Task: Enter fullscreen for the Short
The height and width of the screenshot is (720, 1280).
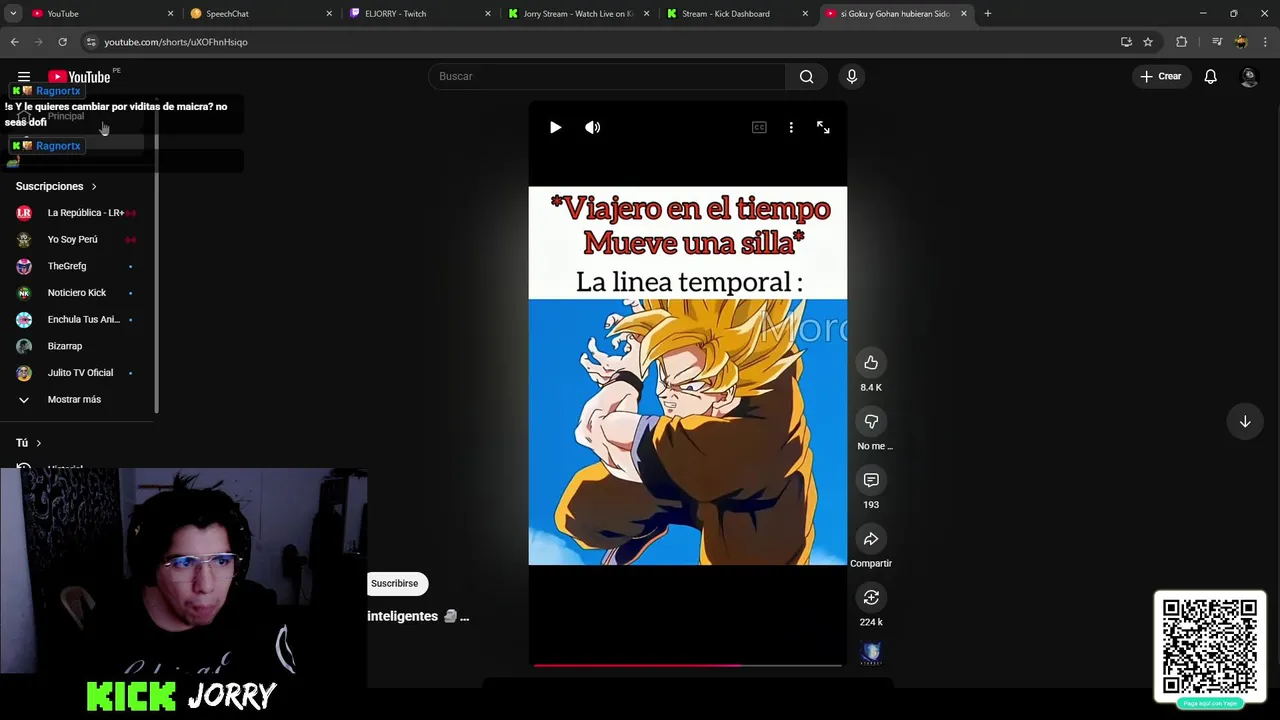Action: [x=823, y=127]
